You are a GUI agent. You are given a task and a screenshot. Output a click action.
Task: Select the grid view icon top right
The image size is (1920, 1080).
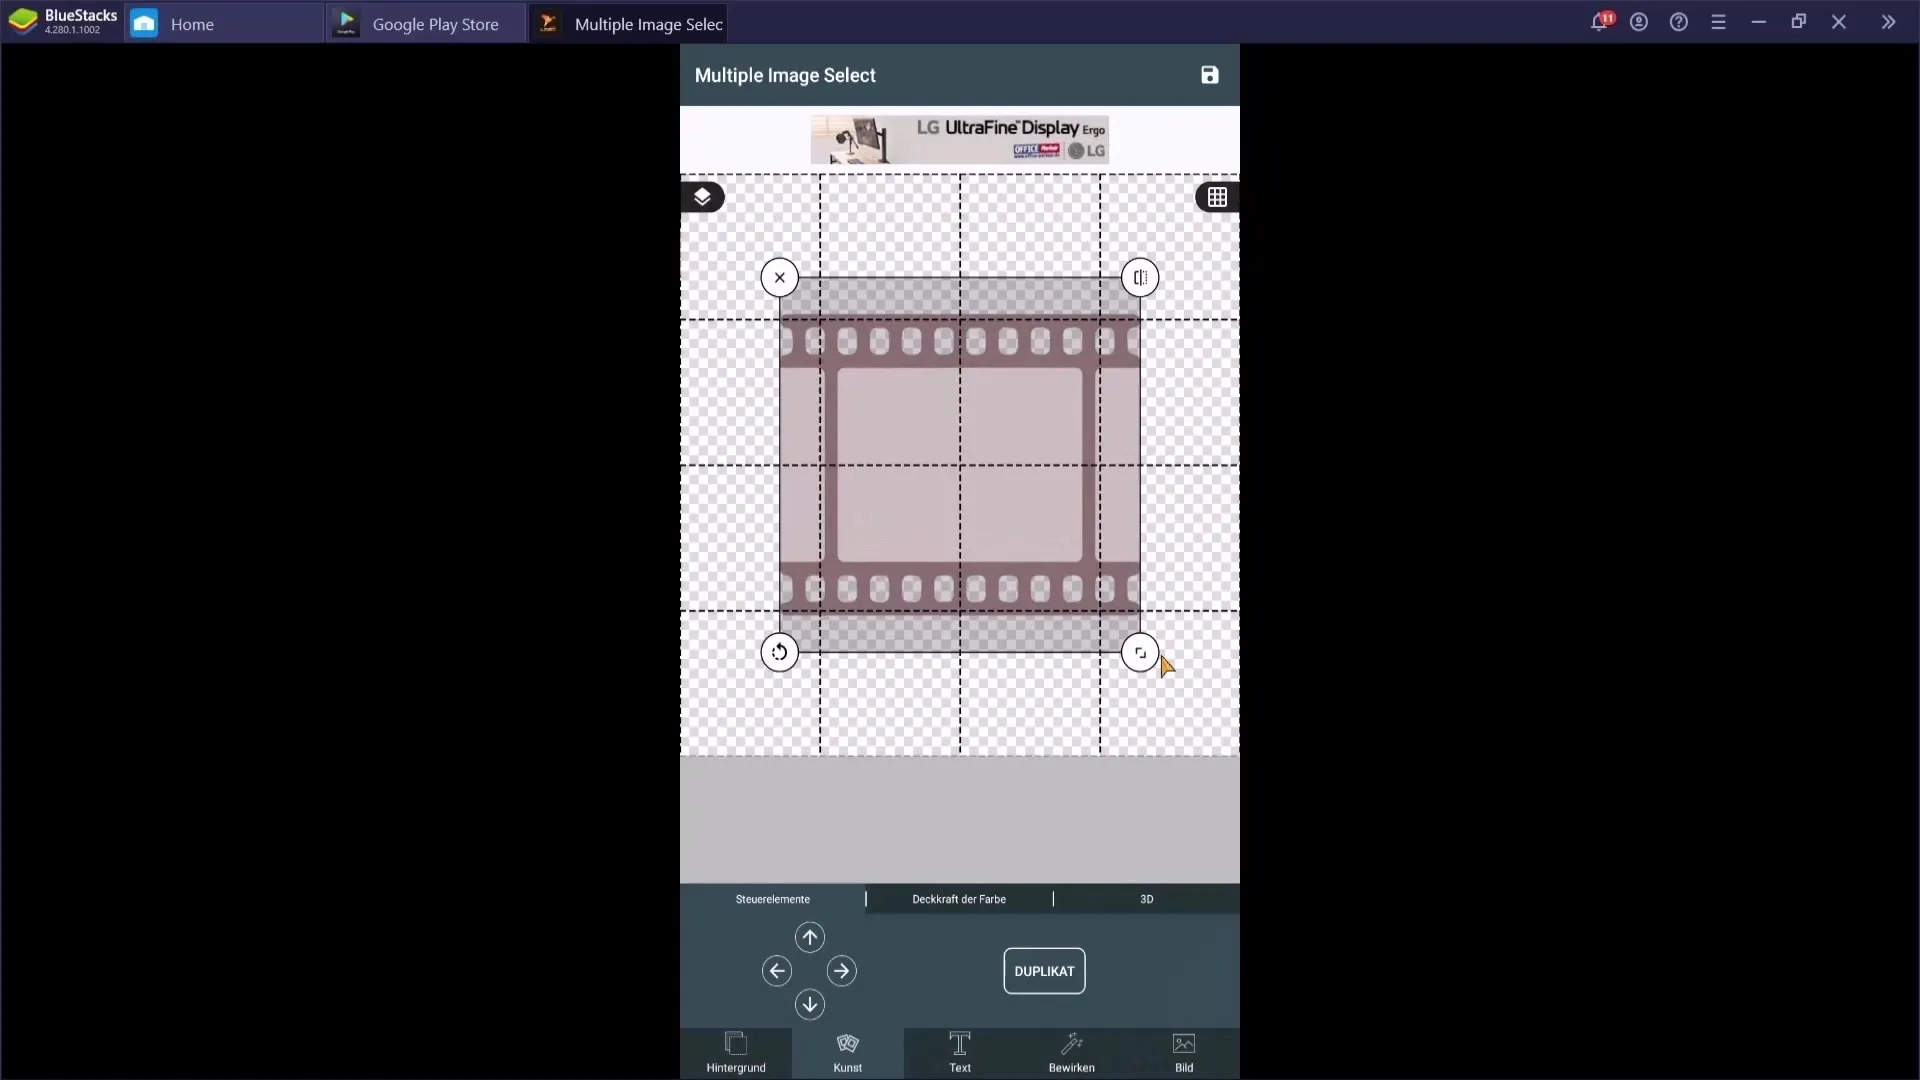pyautogui.click(x=1216, y=196)
